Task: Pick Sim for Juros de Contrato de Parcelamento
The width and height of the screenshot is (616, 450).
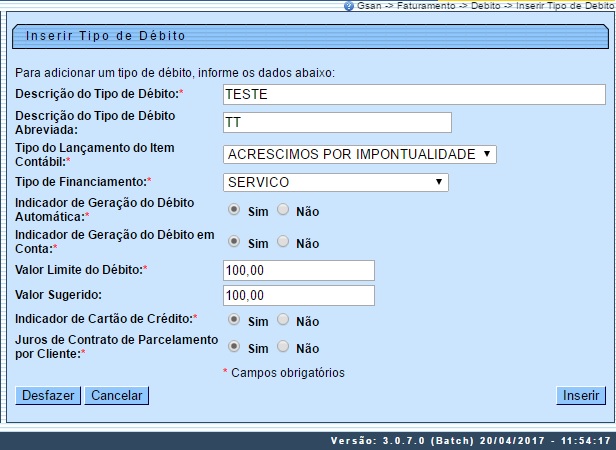Action: [x=234, y=347]
